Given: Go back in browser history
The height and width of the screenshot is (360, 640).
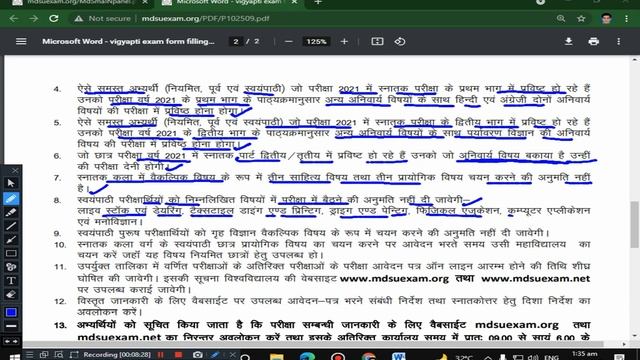Looking at the screenshot, I should tap(13, 18).
